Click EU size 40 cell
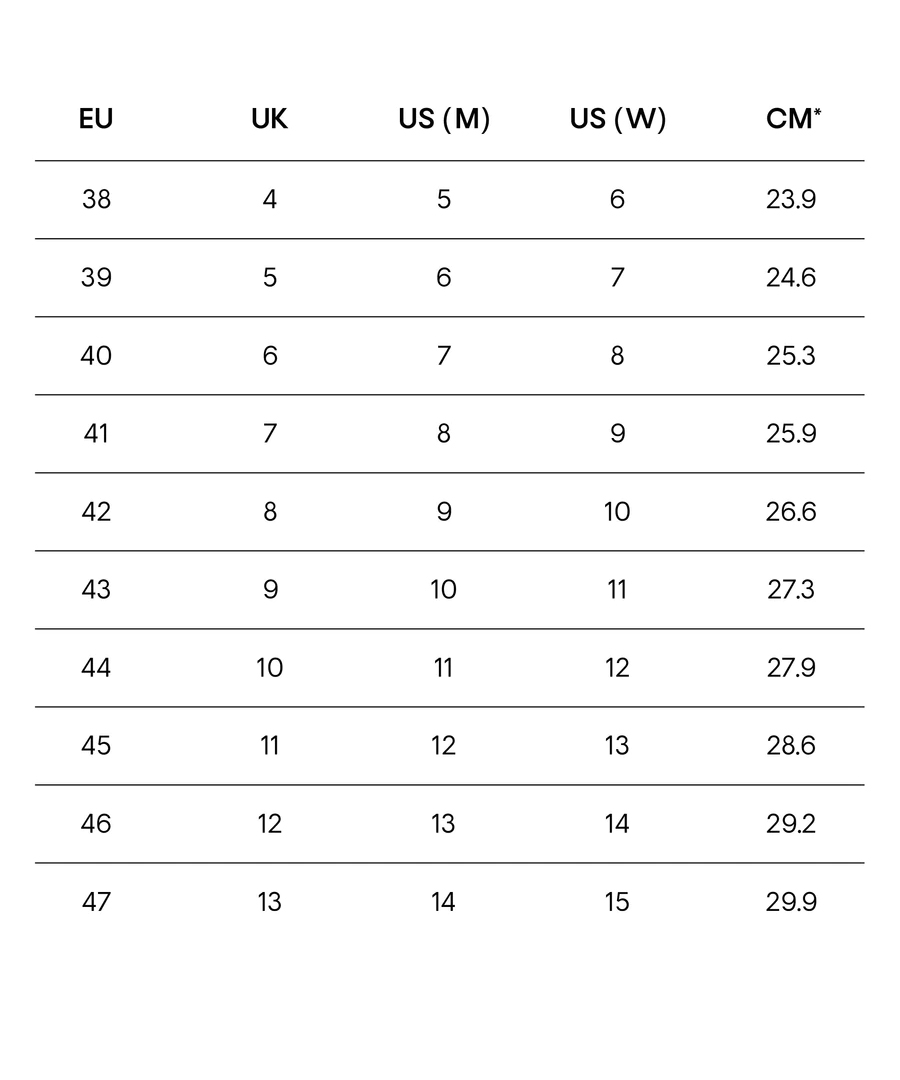 (x=96, y=355)
